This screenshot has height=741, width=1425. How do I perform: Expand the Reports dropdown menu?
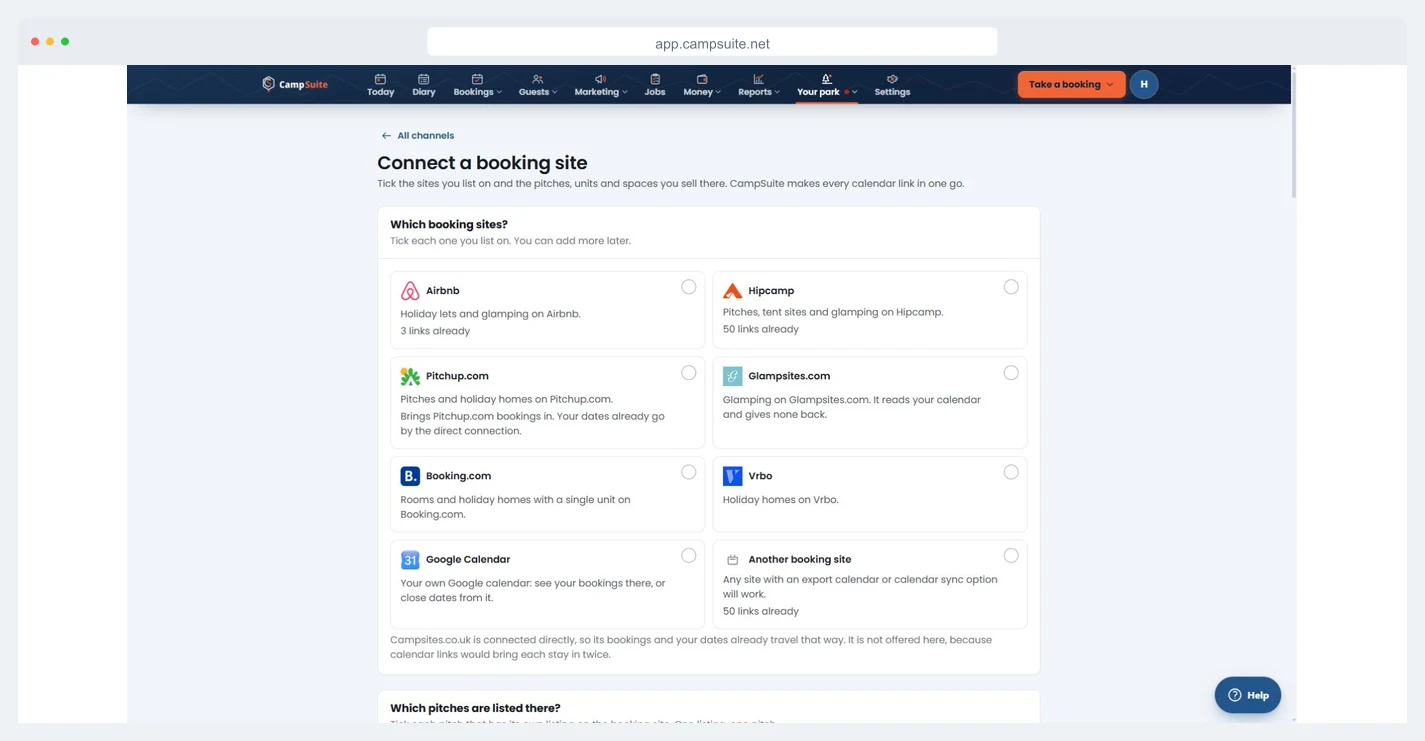759,85
